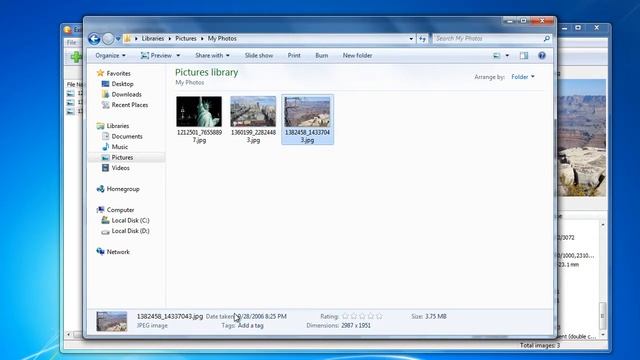The height and width of the screenshot is (360, 640).
Task: Select Network in the navigation pane
Action: click(x=118, y=252)
